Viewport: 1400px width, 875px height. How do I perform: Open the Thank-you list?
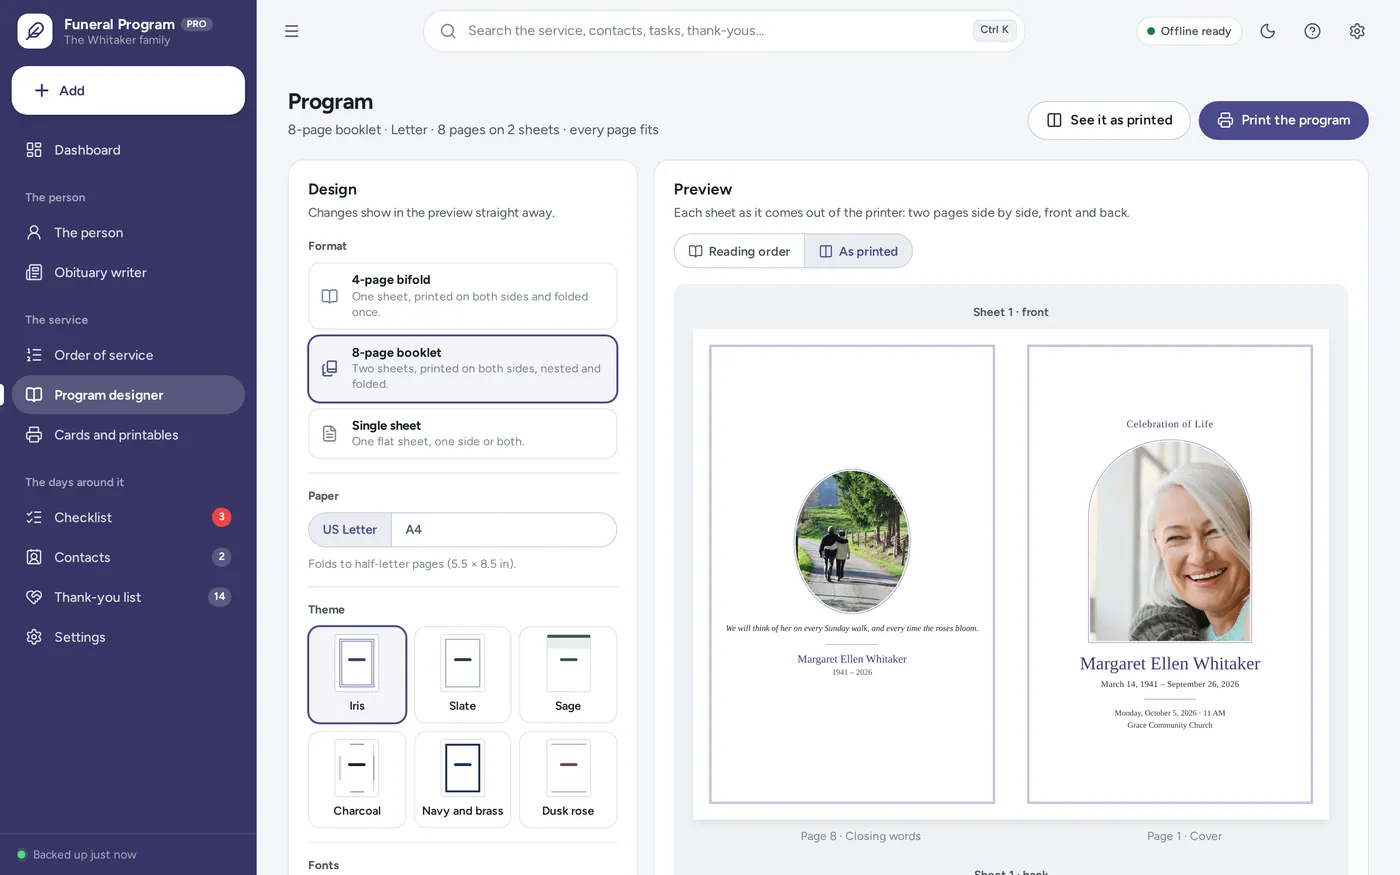pyautogui.click(x=128, y=597)
